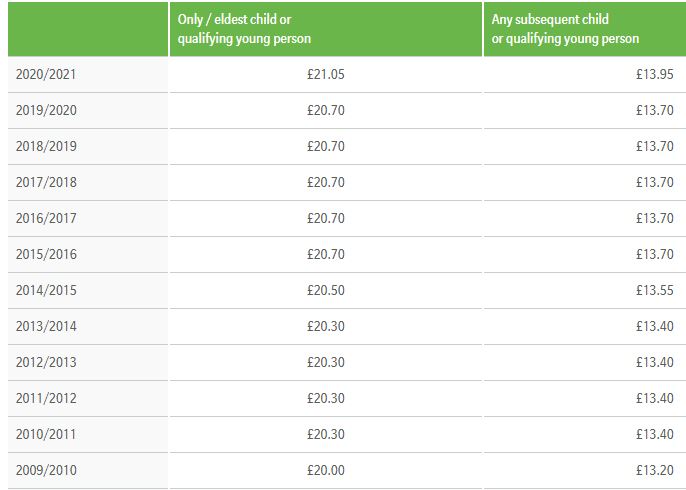Click the 2018/2019 year cell
Viewport: 686px width, 490px height.
(46, 147)
